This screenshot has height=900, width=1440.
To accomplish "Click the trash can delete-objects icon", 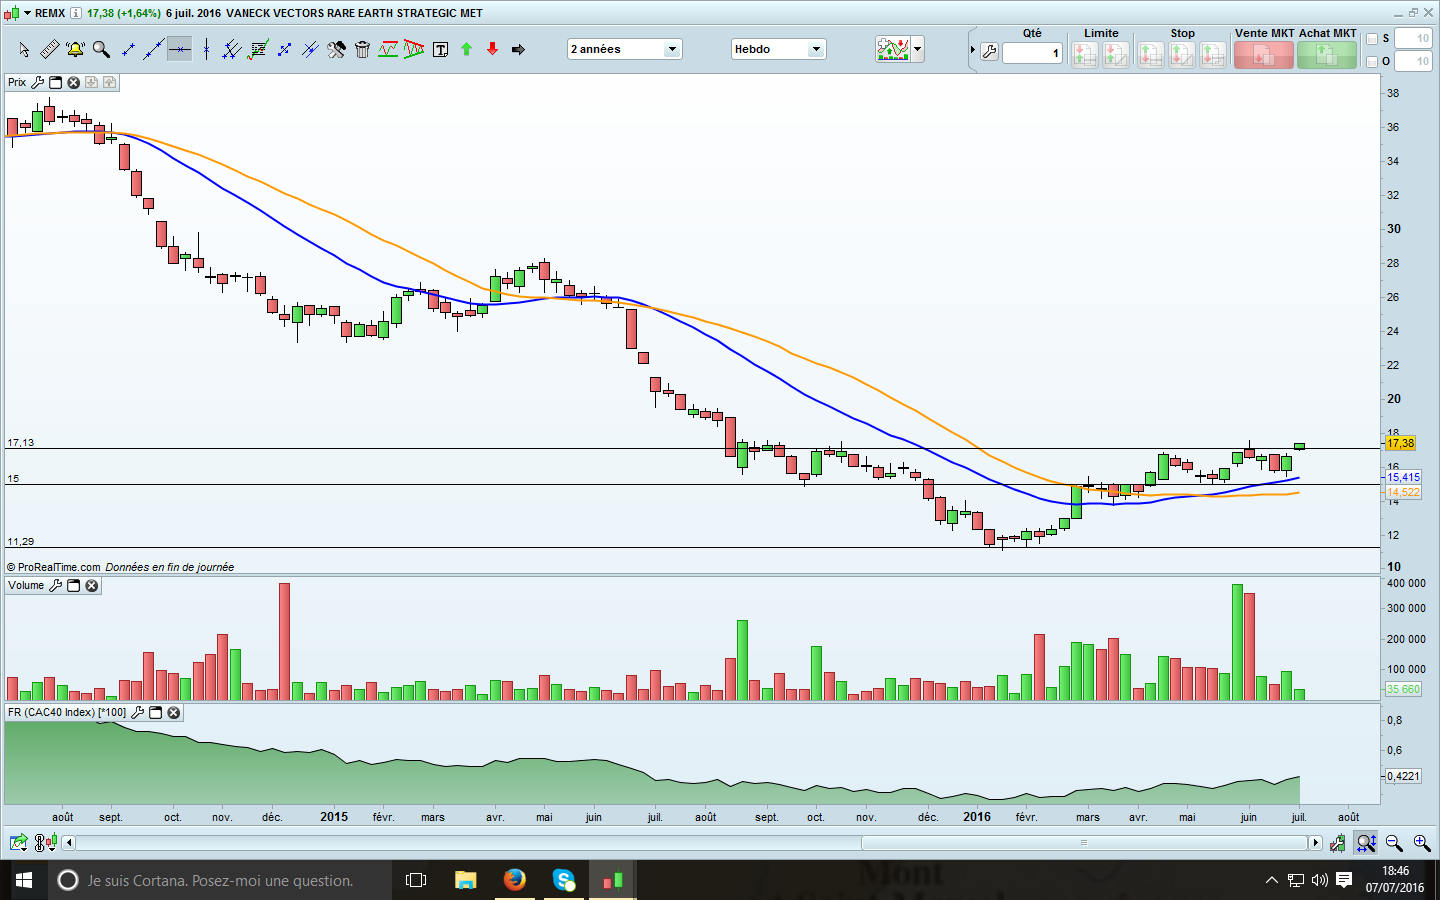I will [362, 49].
